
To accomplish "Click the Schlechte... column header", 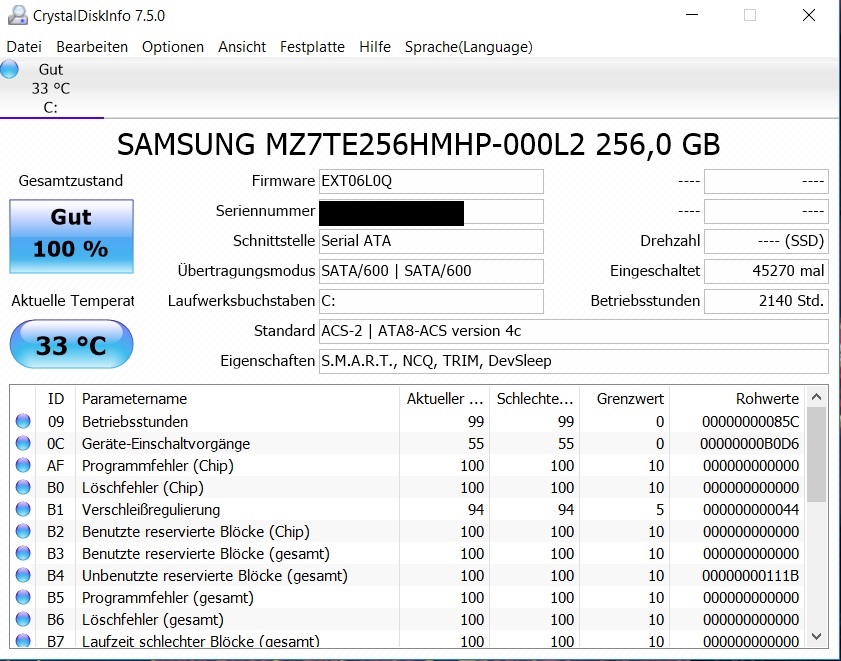I will coord(535,399).
